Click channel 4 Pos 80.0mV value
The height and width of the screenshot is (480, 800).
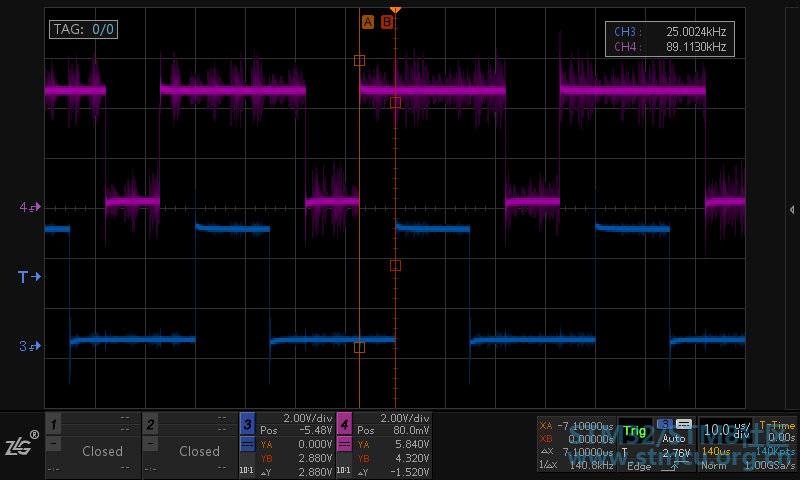coord(411,431)
